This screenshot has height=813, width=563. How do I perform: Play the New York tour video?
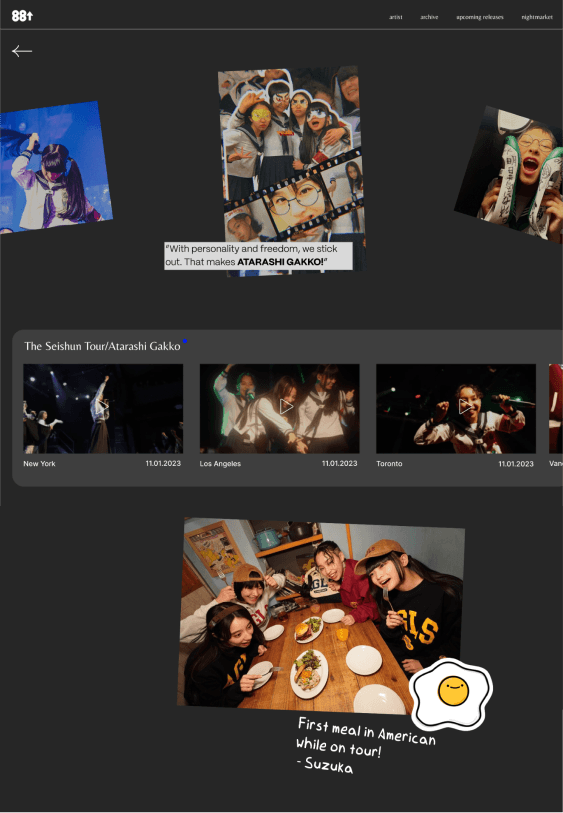[x=103, y=408]
